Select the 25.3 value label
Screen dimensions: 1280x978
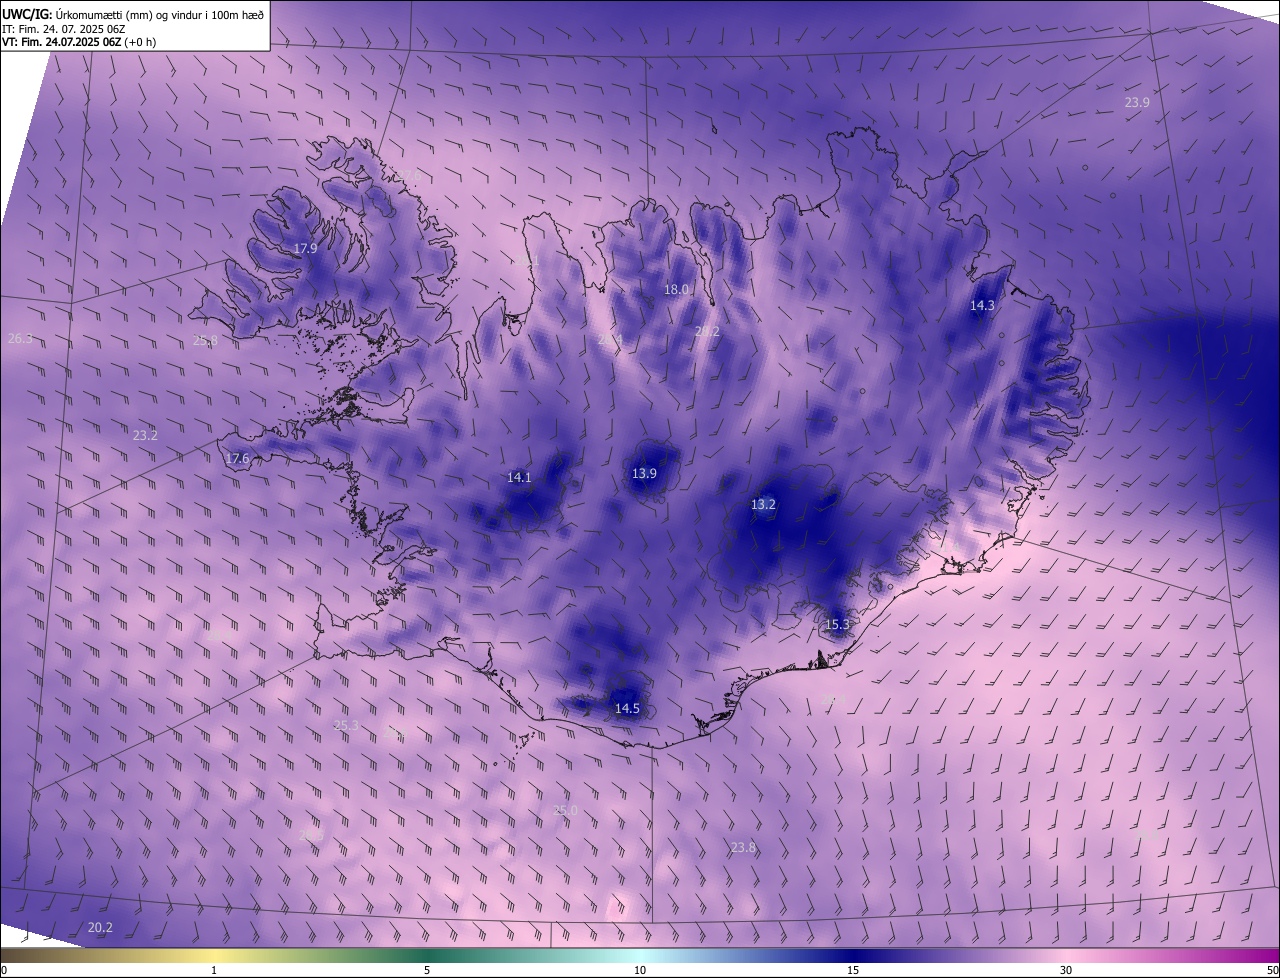coord(346,725)
